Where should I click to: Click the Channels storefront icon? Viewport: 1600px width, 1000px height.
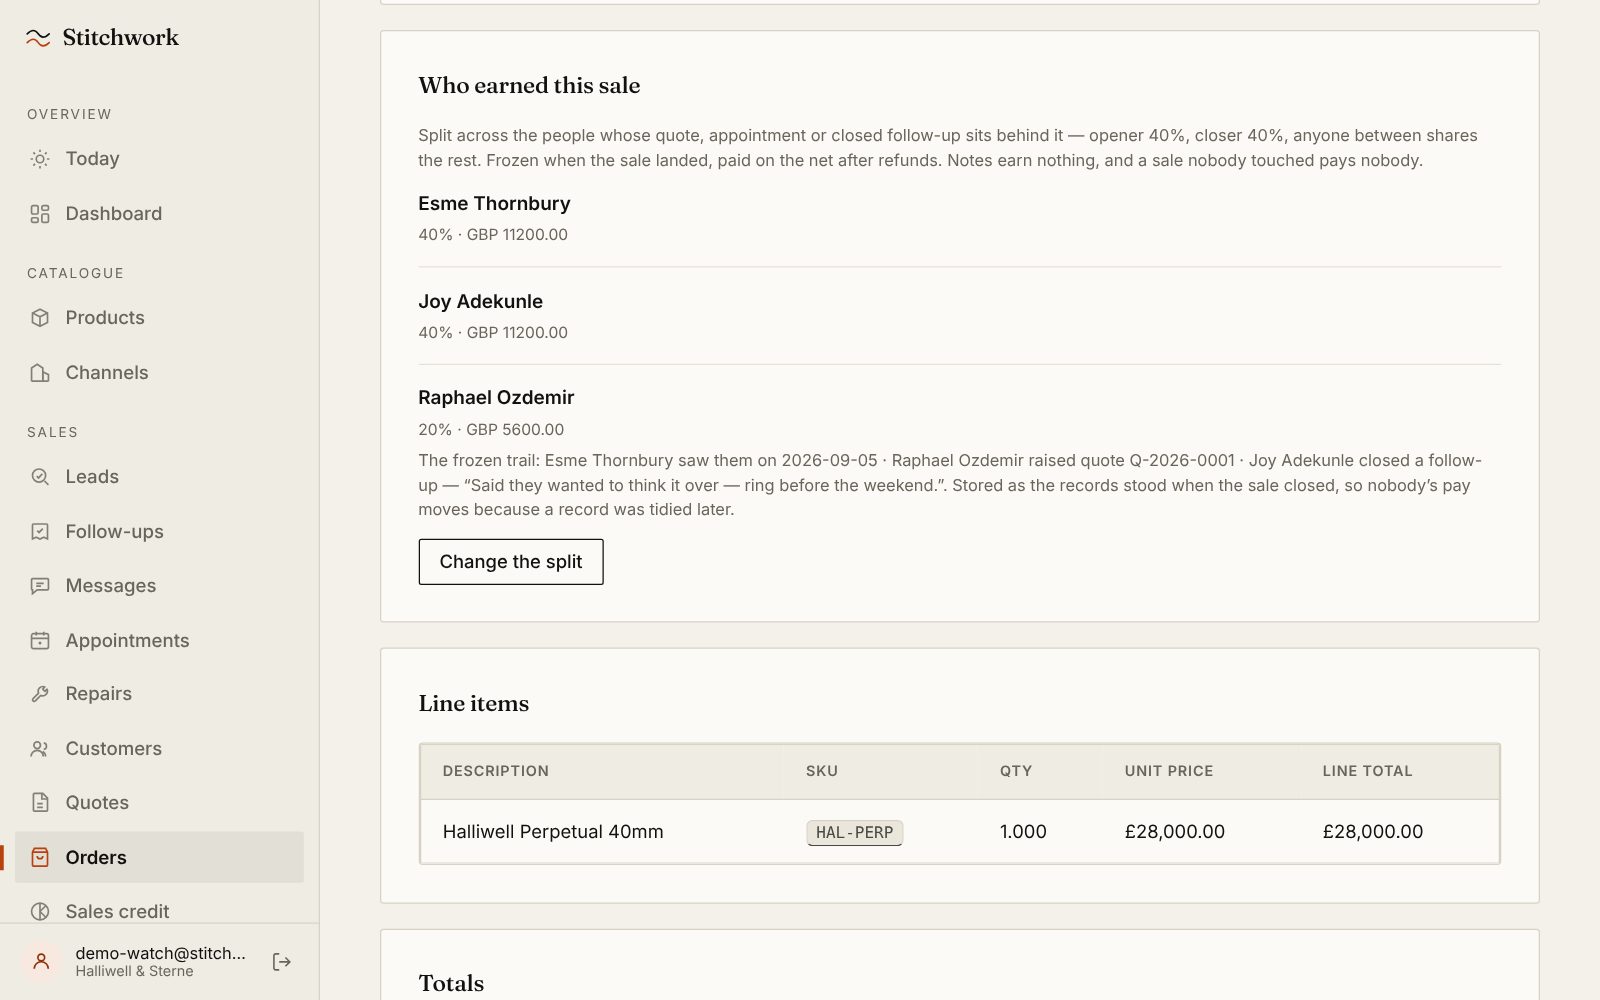coord(40,373)
